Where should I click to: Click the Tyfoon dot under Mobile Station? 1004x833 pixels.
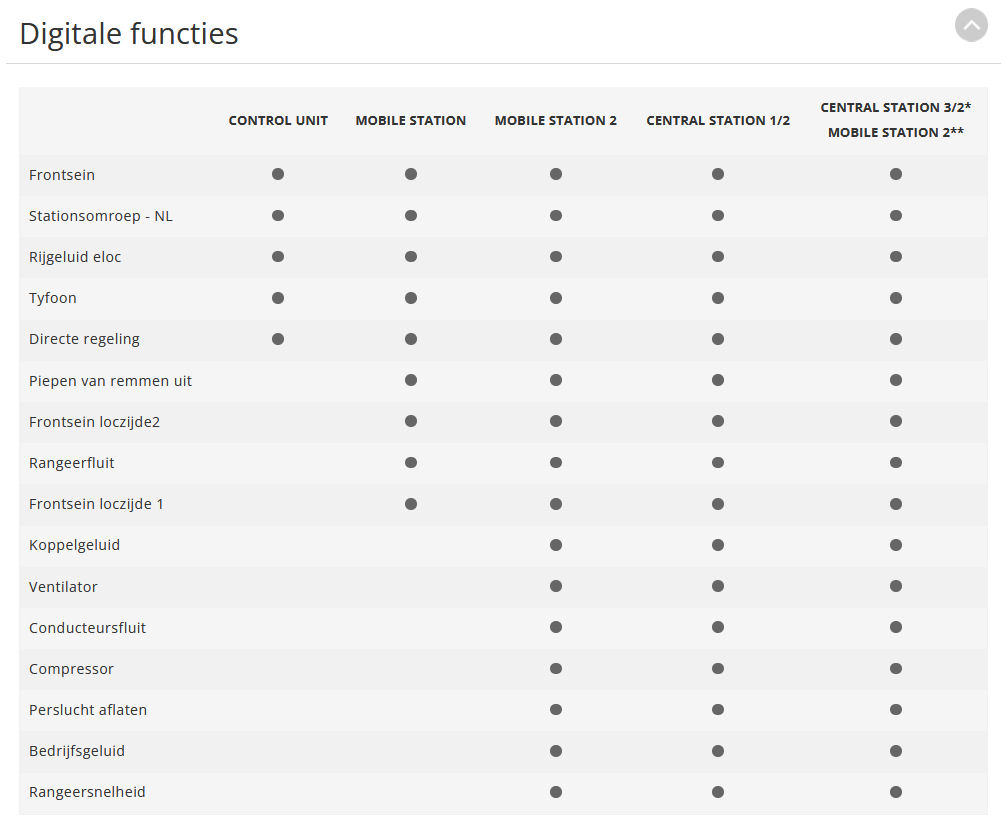coord(411,298)
